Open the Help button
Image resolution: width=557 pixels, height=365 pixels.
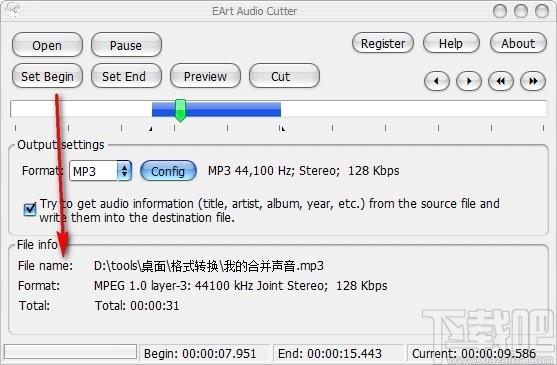click(x=451, y=43)
